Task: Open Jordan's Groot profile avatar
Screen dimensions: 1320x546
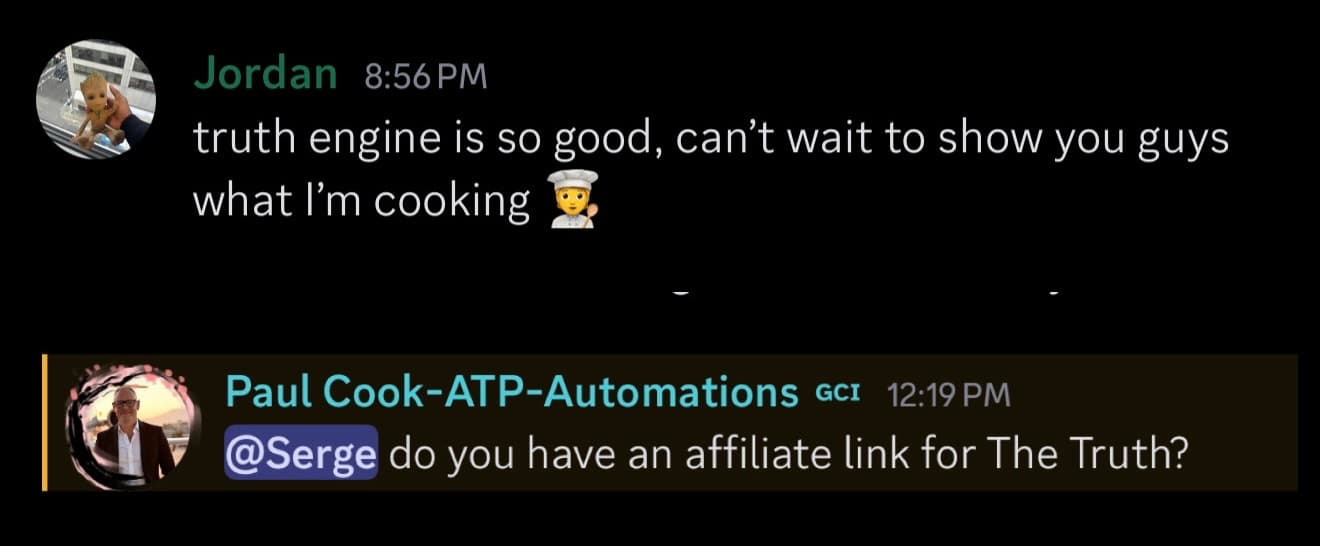Action: (x=96, y=99)
